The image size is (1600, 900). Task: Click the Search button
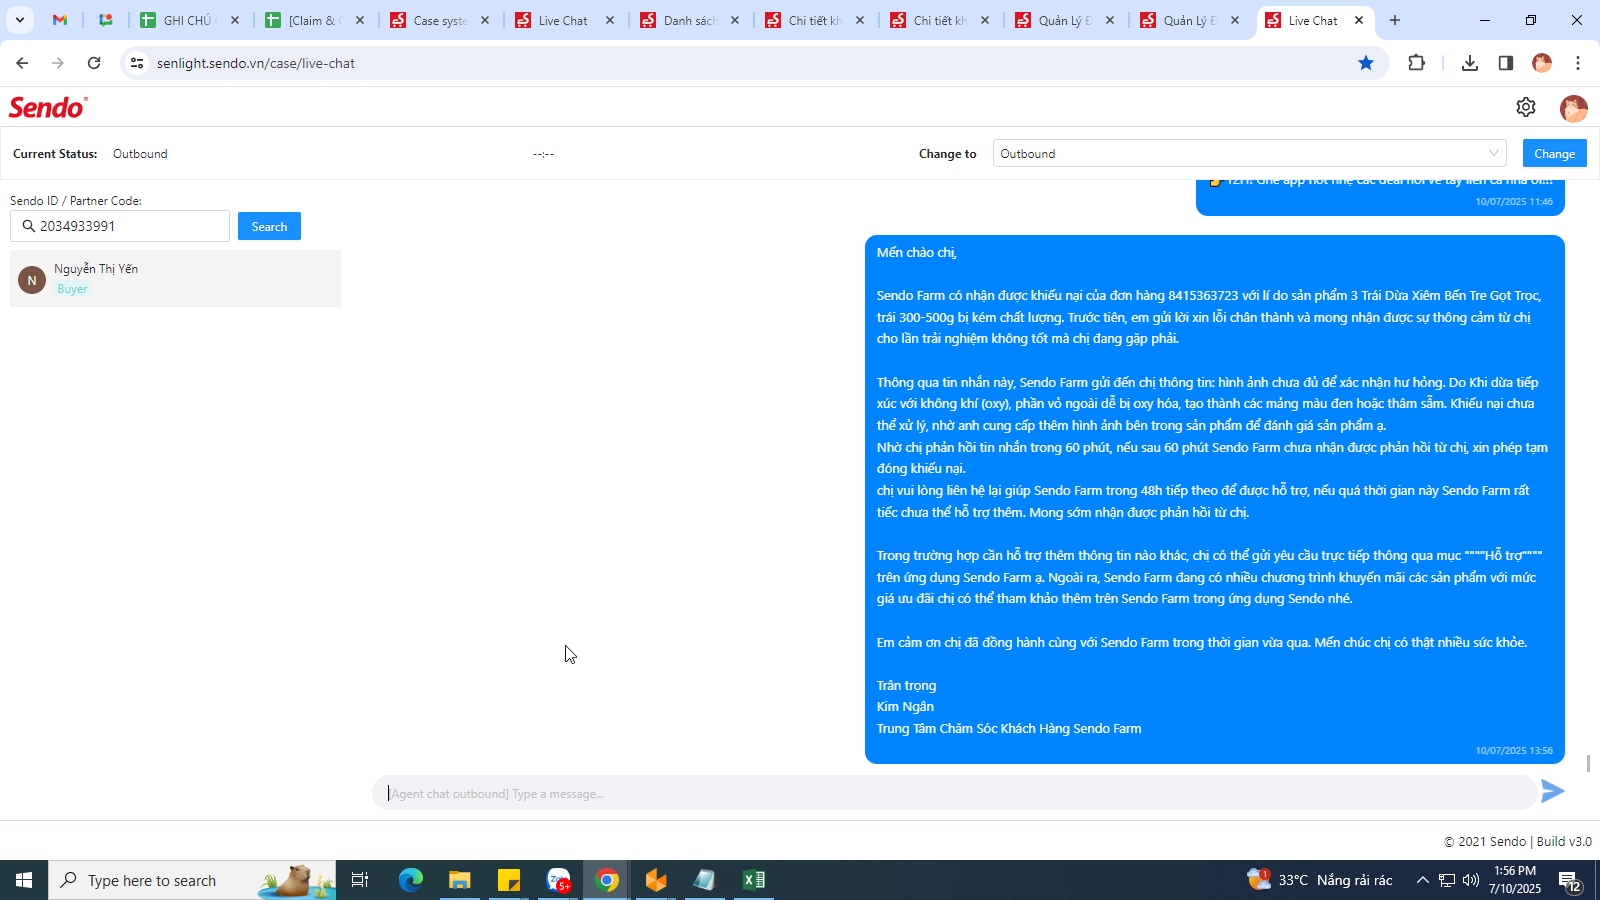(269, 226)
